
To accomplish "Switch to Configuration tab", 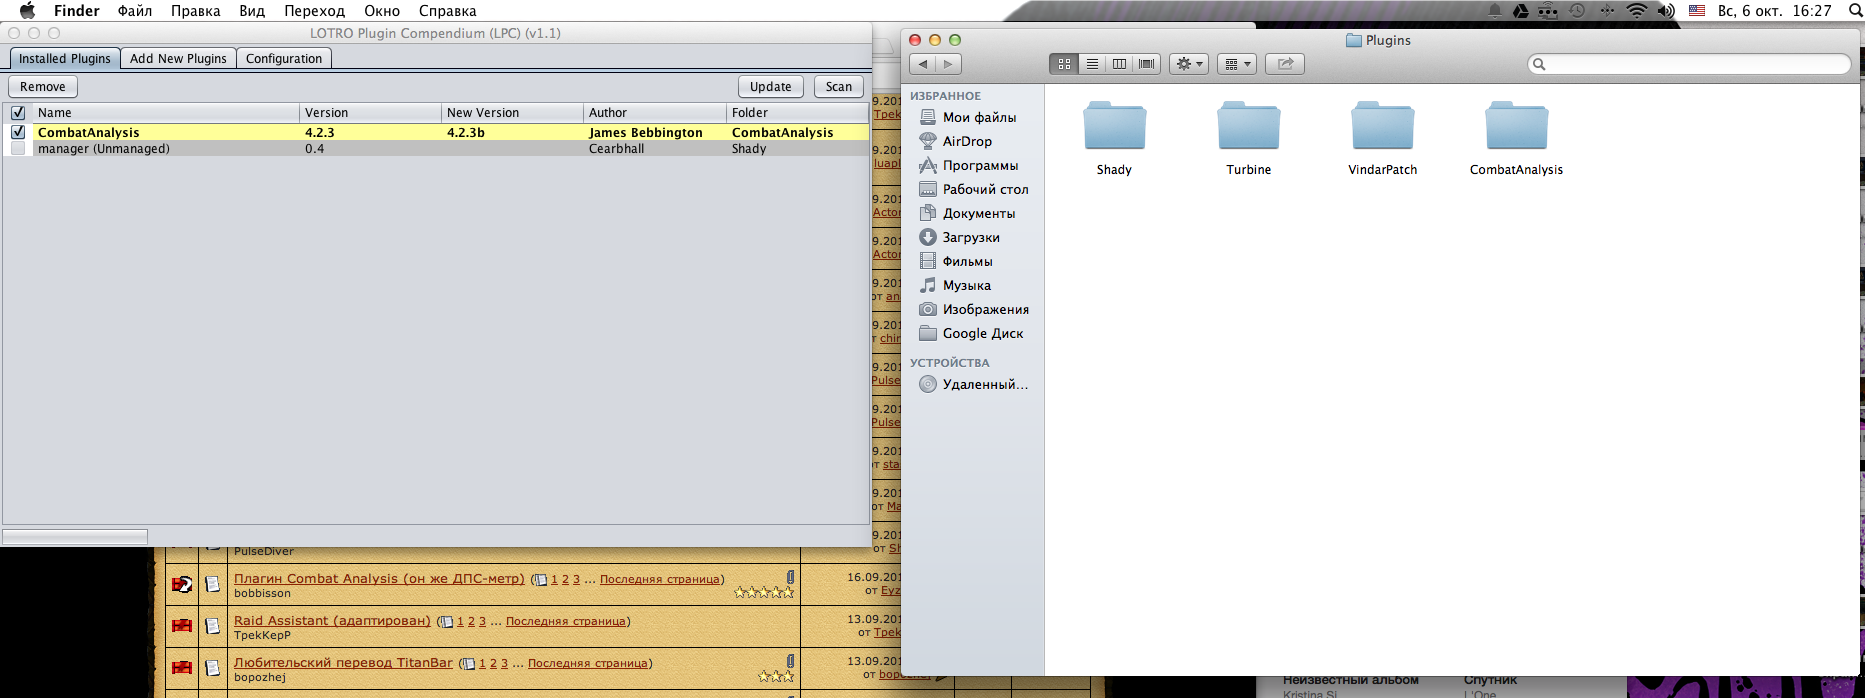I will click(x=284, y=59).
